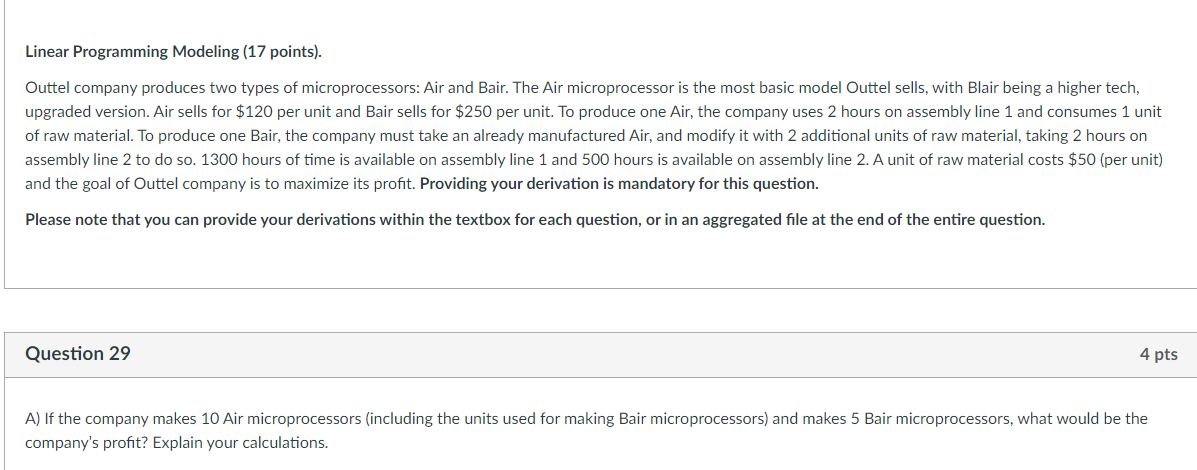This screenshot has width=1197, height=470.
Task: Click the 'Explain your calculations.' sentence
Action: pyautogui.click(x=242, y=442)
